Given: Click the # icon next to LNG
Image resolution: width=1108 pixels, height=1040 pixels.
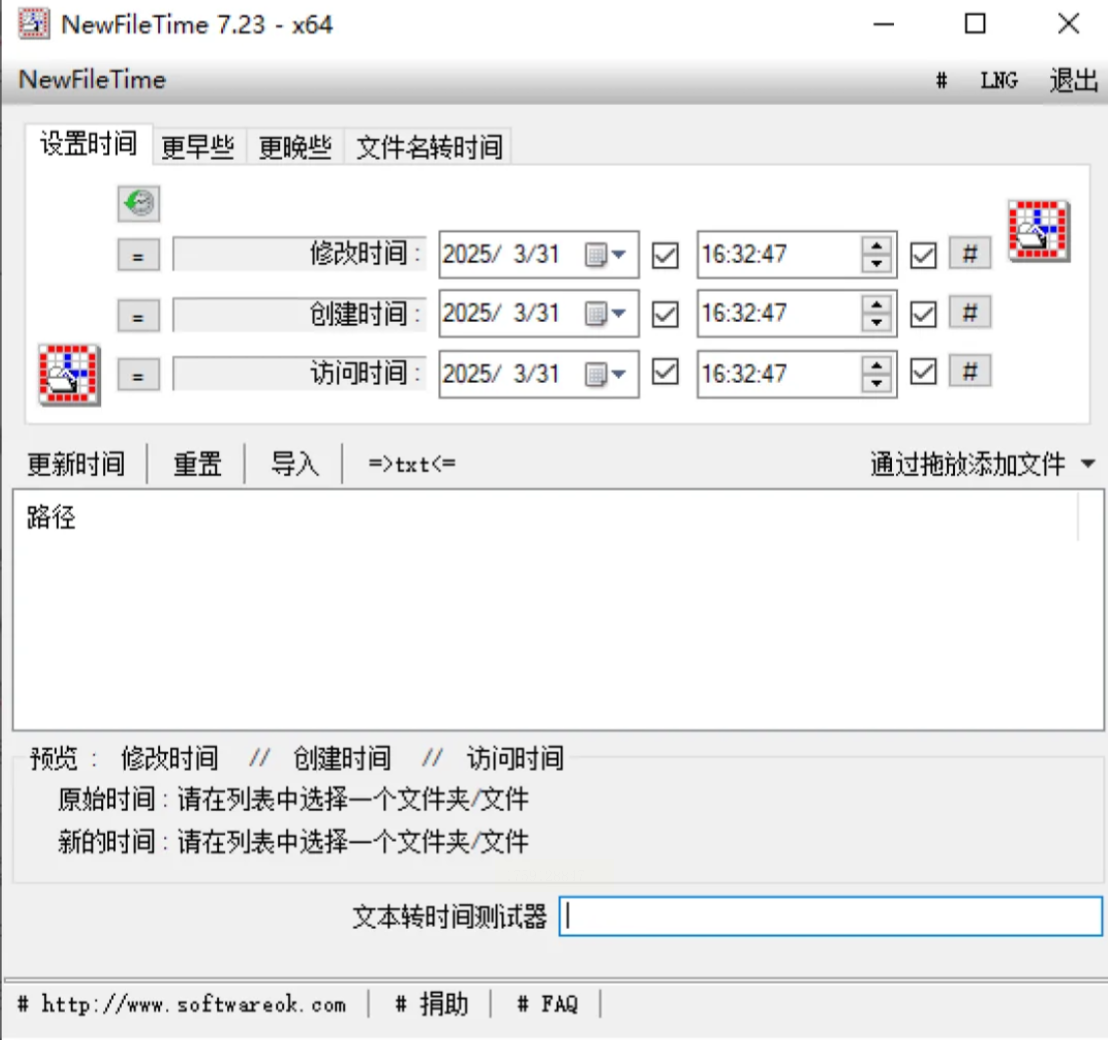Looking at the screenshot, I should click(941, 81).
